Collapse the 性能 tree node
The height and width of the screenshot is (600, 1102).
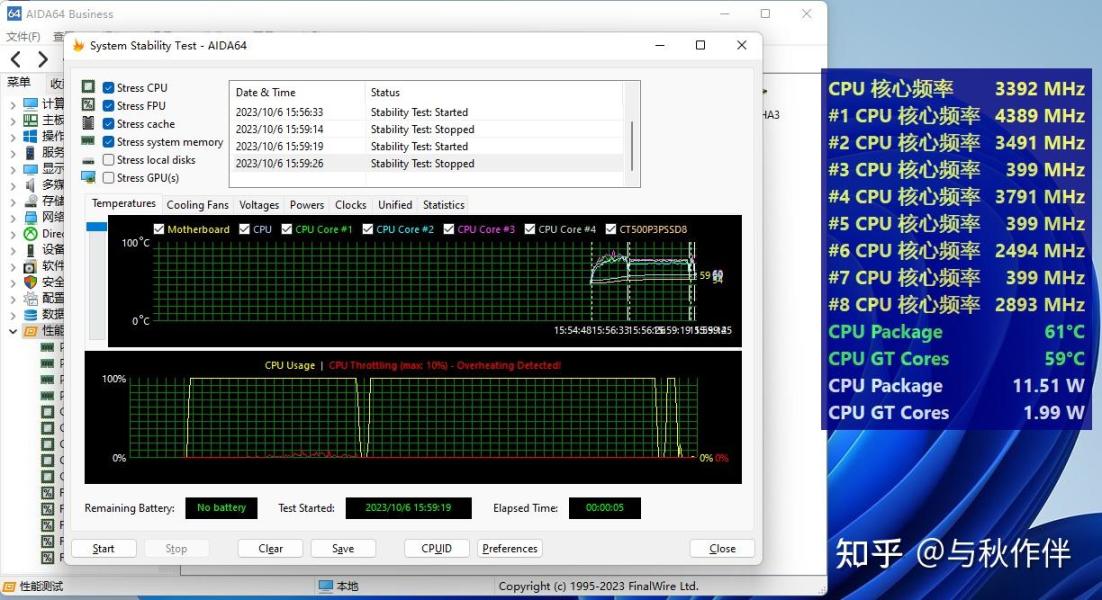(13, 330)
